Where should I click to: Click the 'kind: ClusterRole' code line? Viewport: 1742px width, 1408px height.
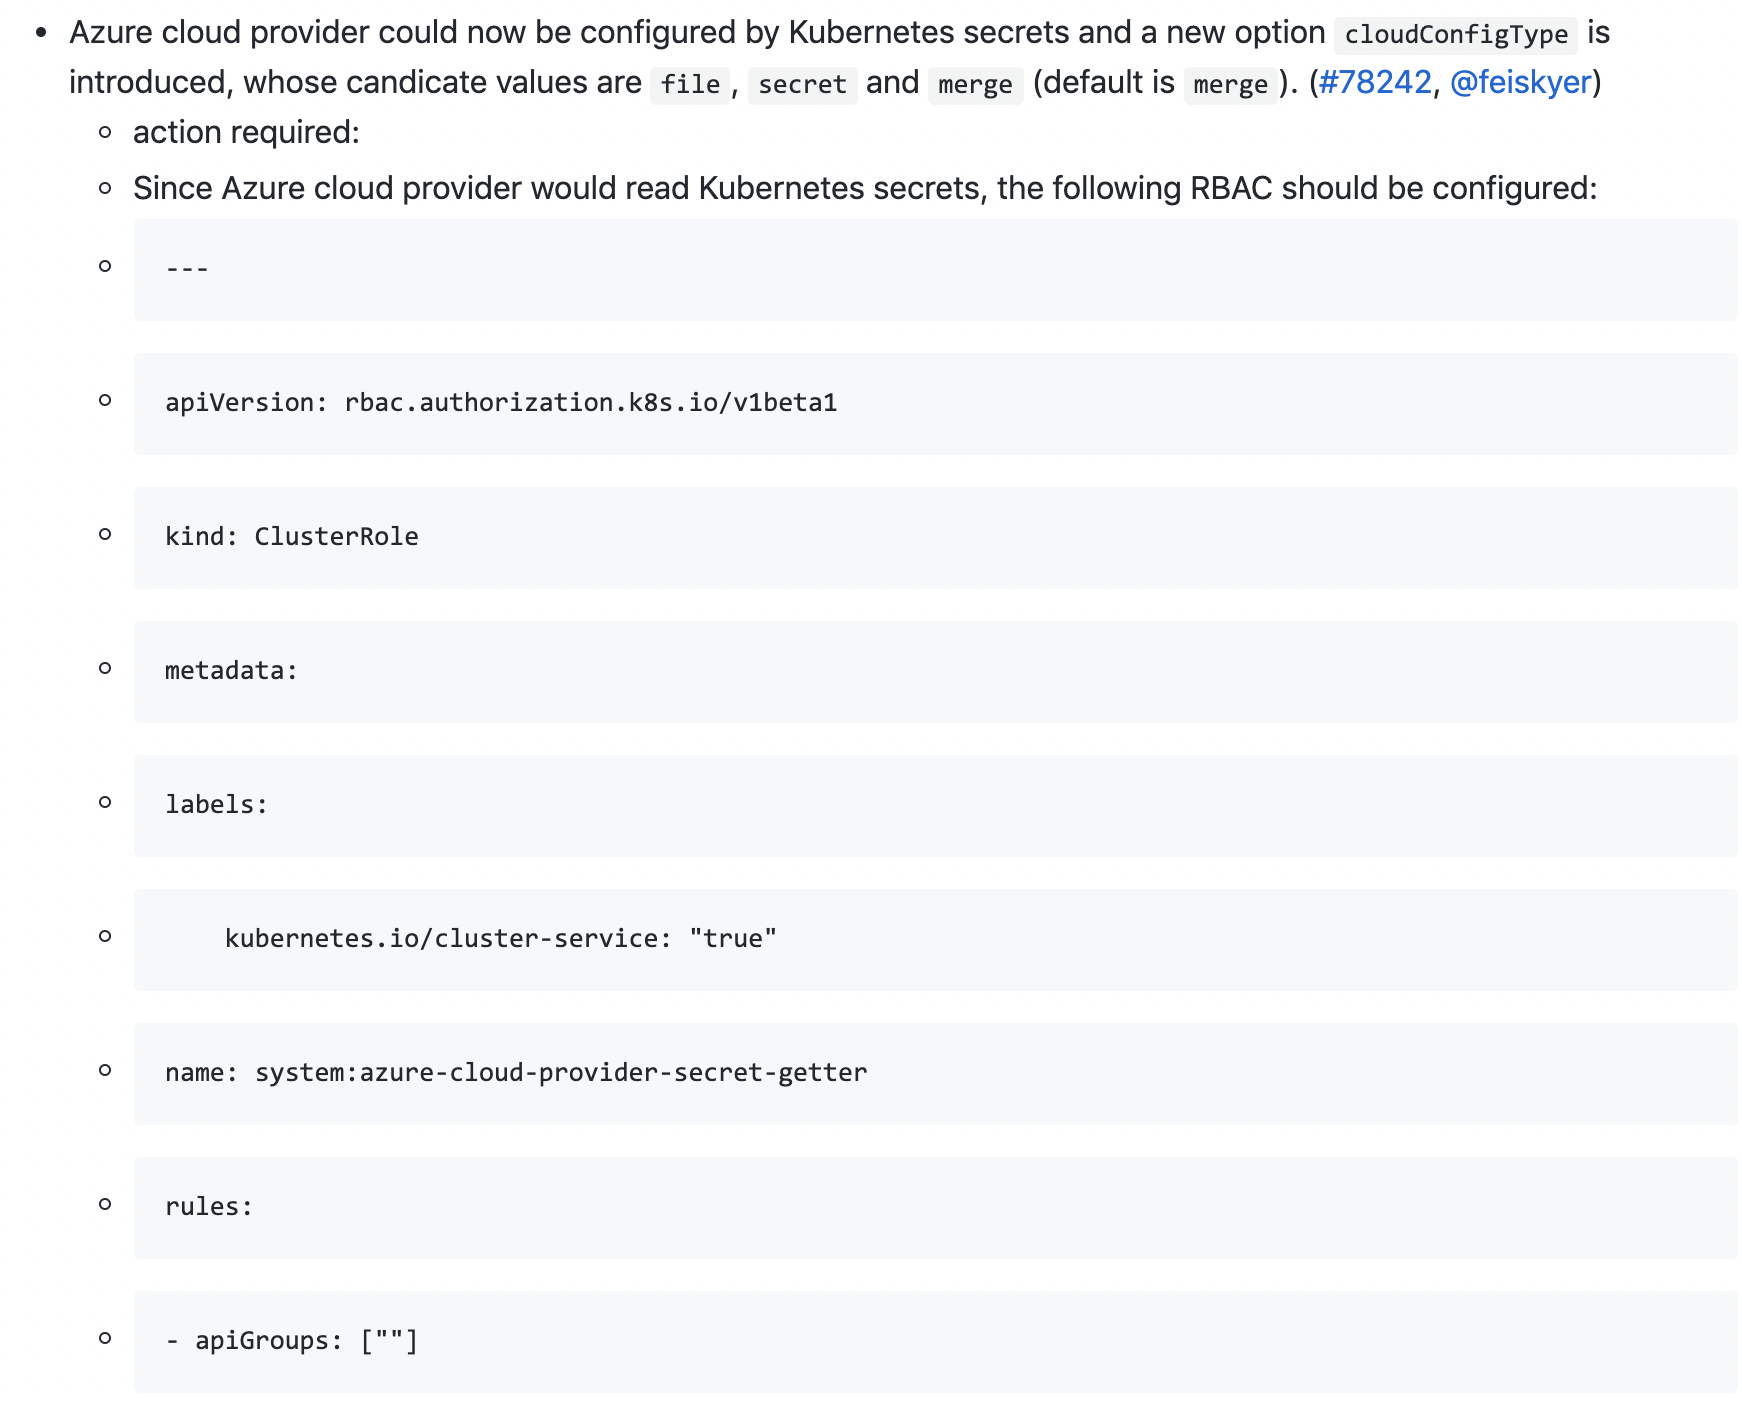[935, 538]
